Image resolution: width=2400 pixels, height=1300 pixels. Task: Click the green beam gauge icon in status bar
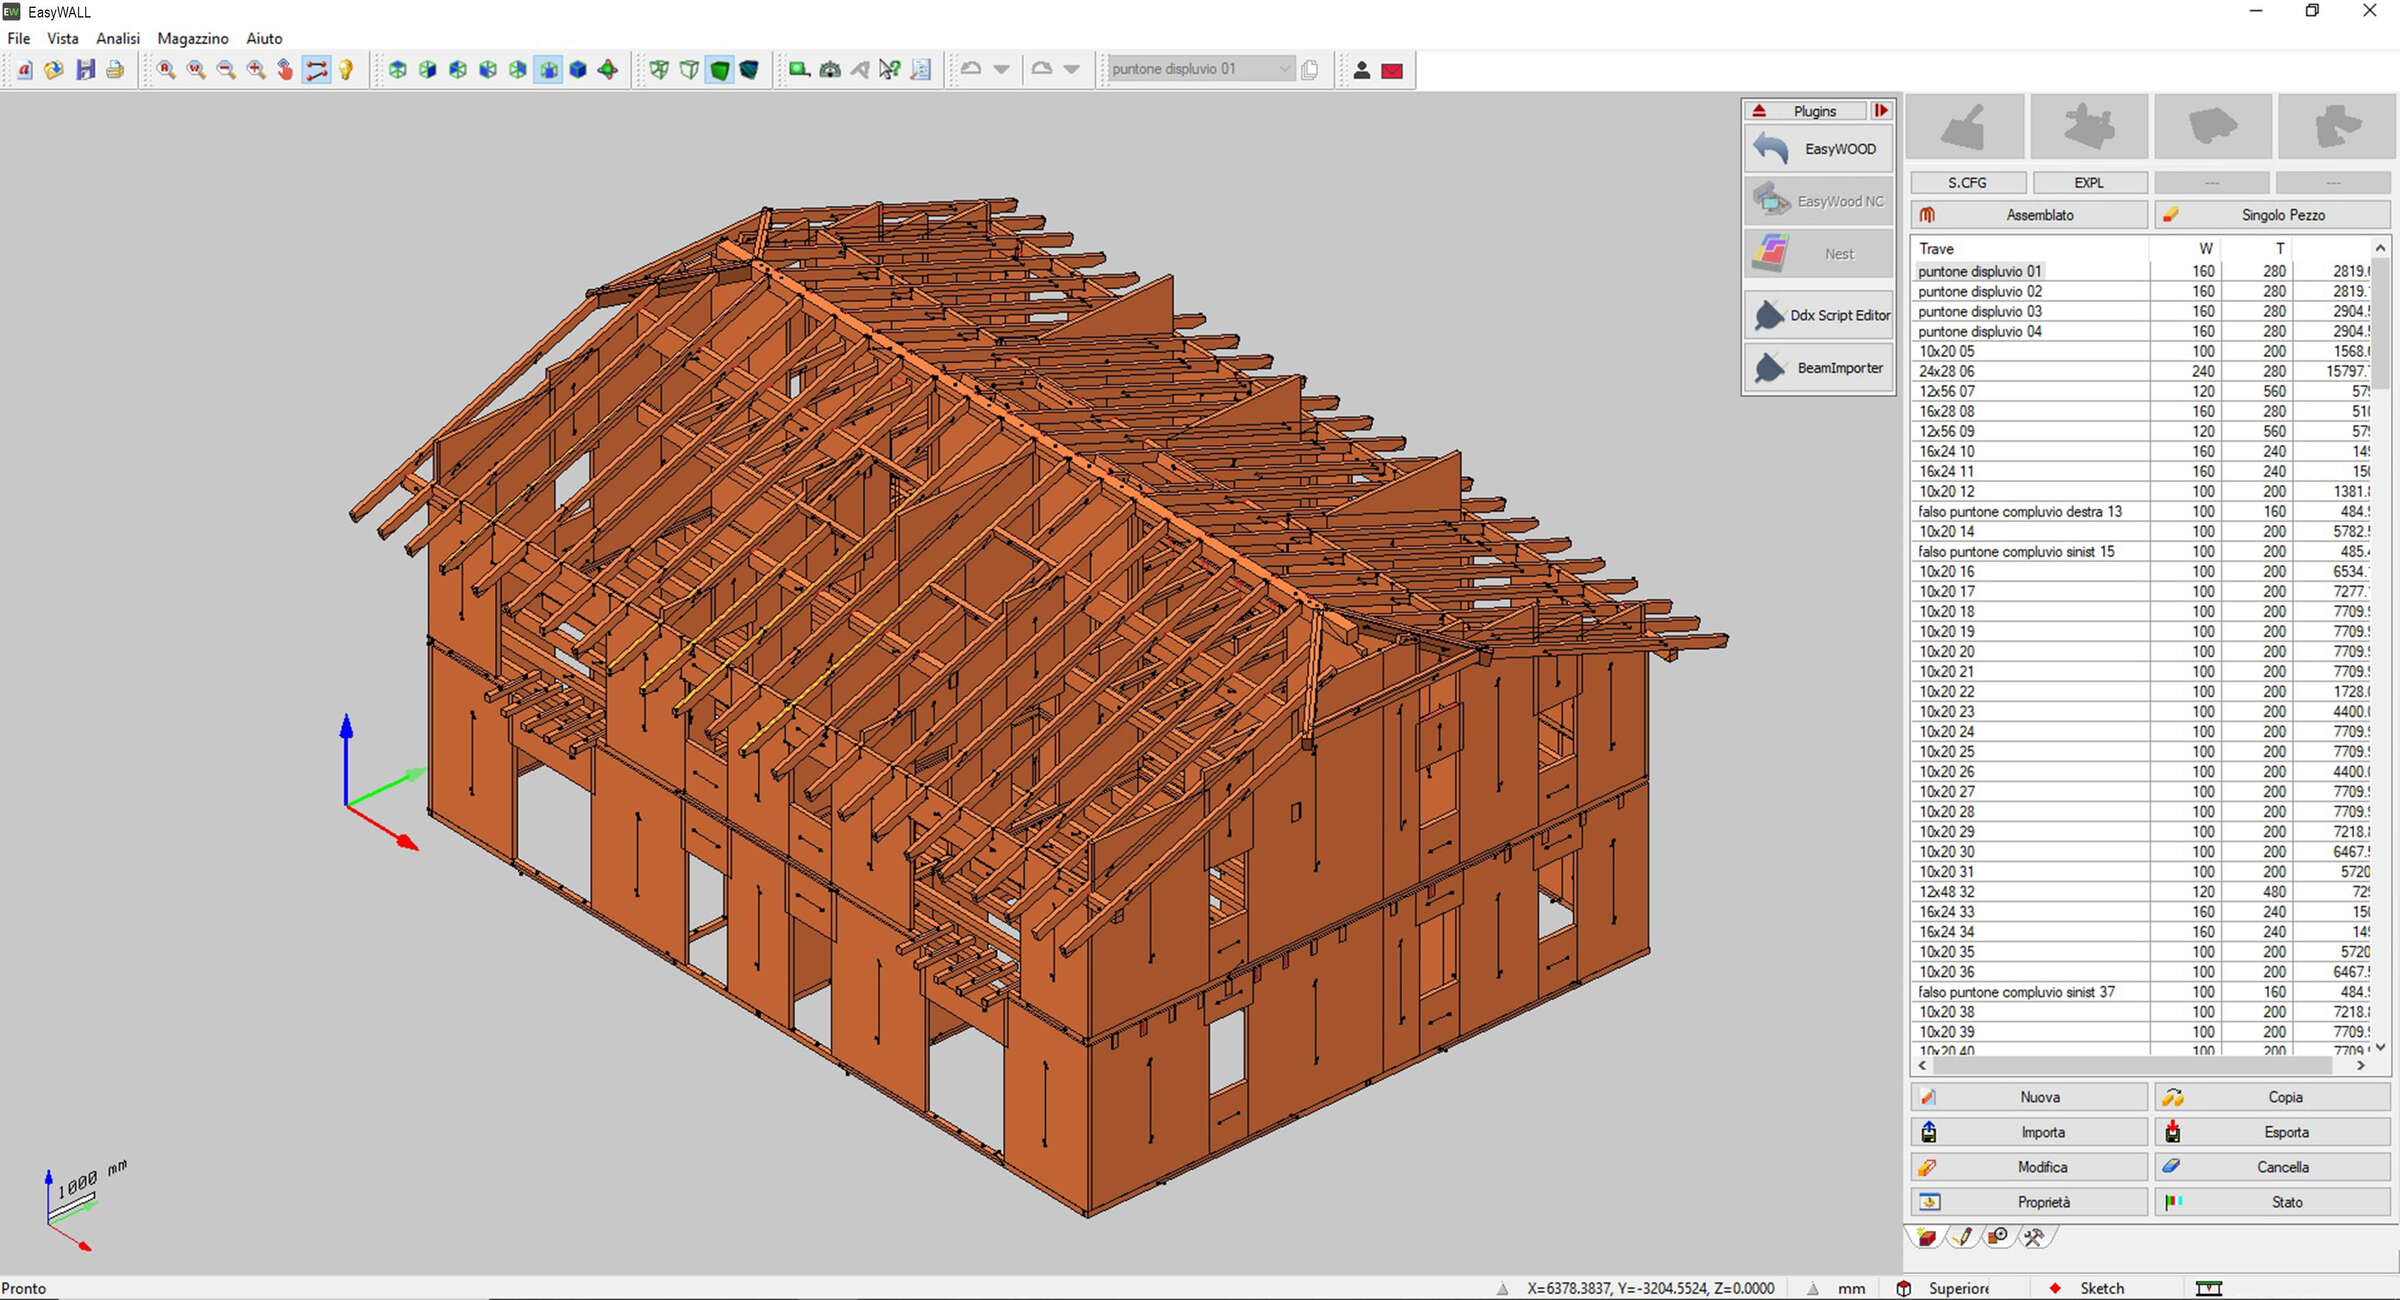coord(2209,1288)
